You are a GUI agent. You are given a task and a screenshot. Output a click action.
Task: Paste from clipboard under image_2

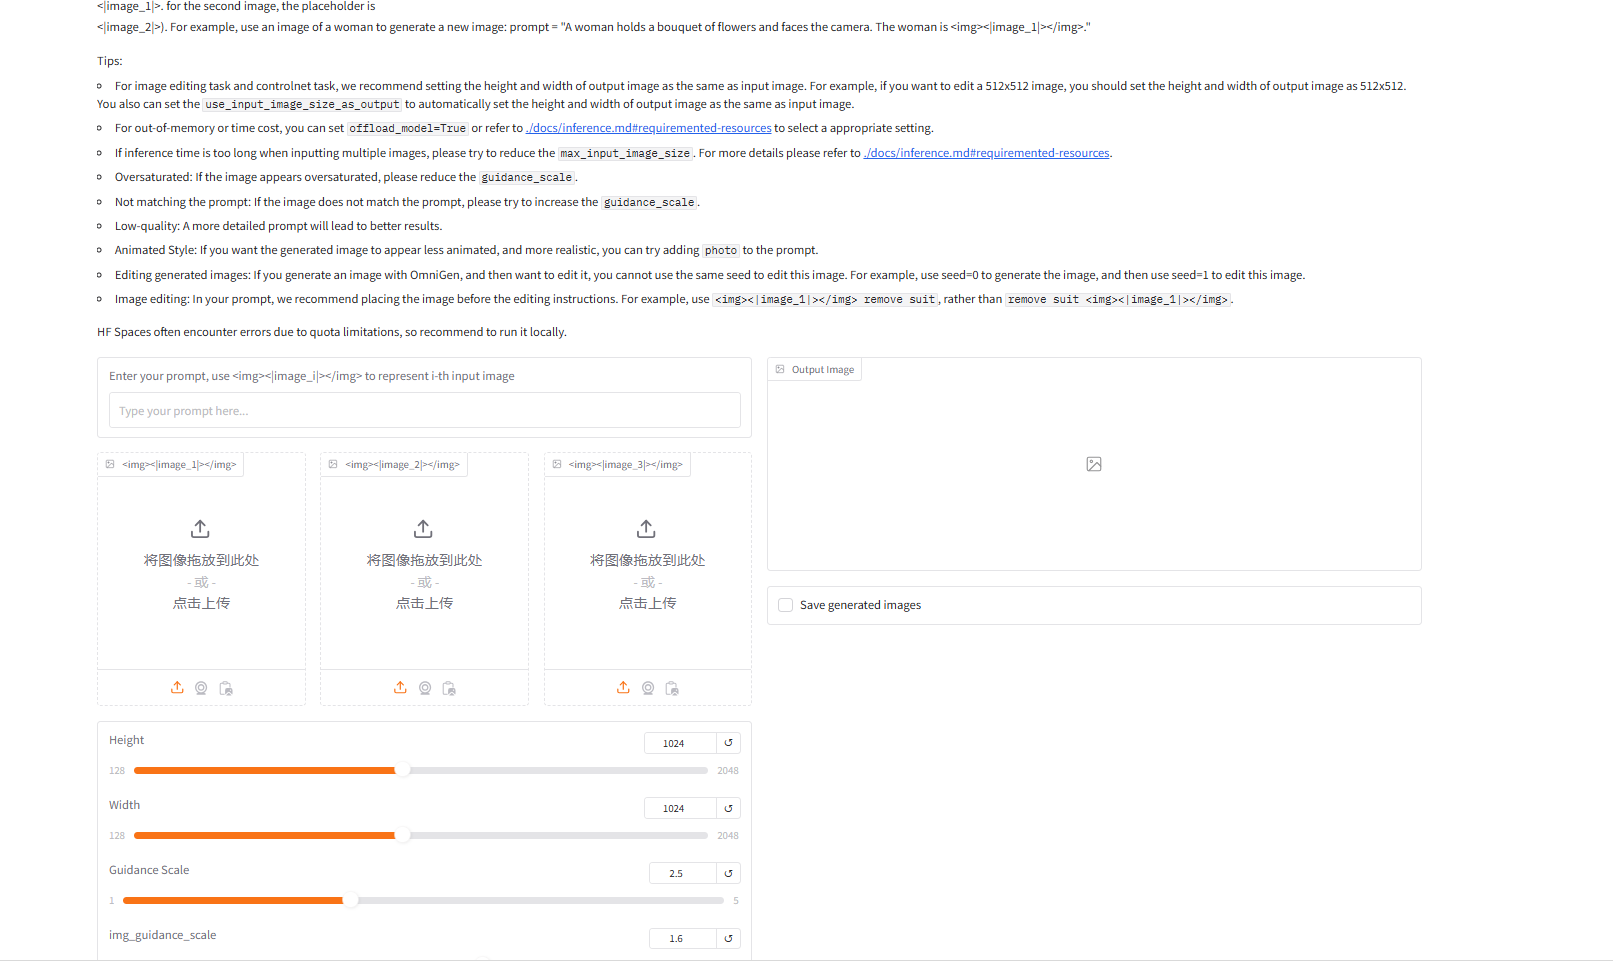coord(449,688)
